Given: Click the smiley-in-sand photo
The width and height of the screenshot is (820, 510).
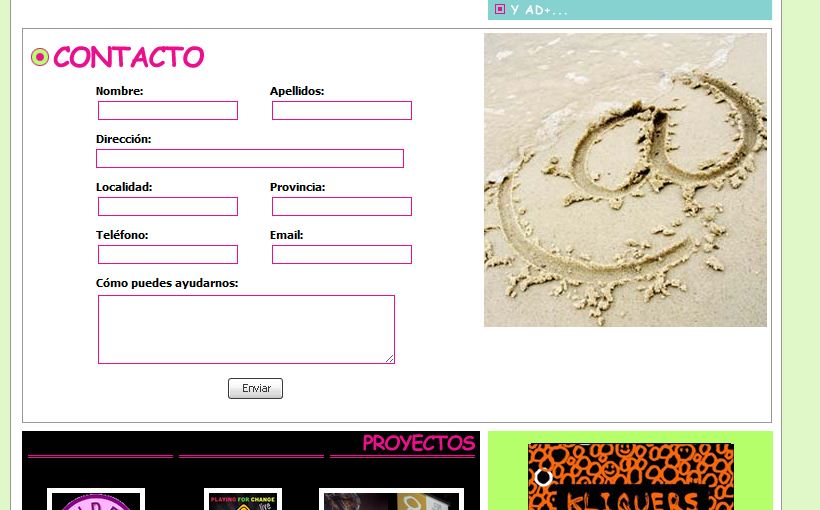Looking at the screenshot, I should (625, 180).
